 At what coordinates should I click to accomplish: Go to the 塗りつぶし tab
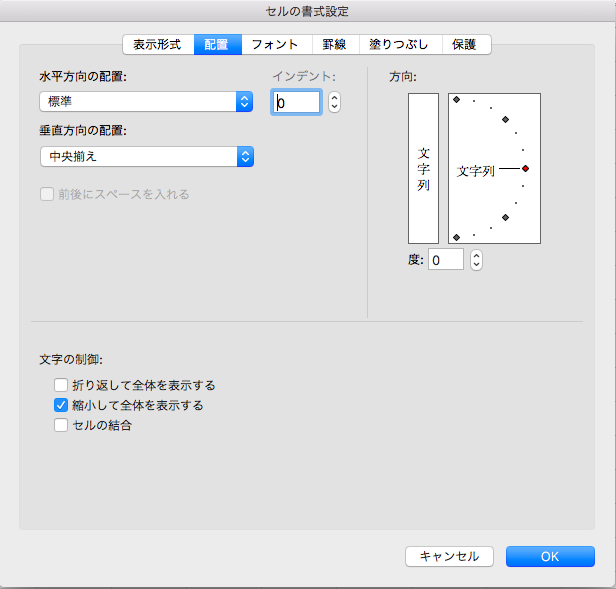tap(398, 45)
